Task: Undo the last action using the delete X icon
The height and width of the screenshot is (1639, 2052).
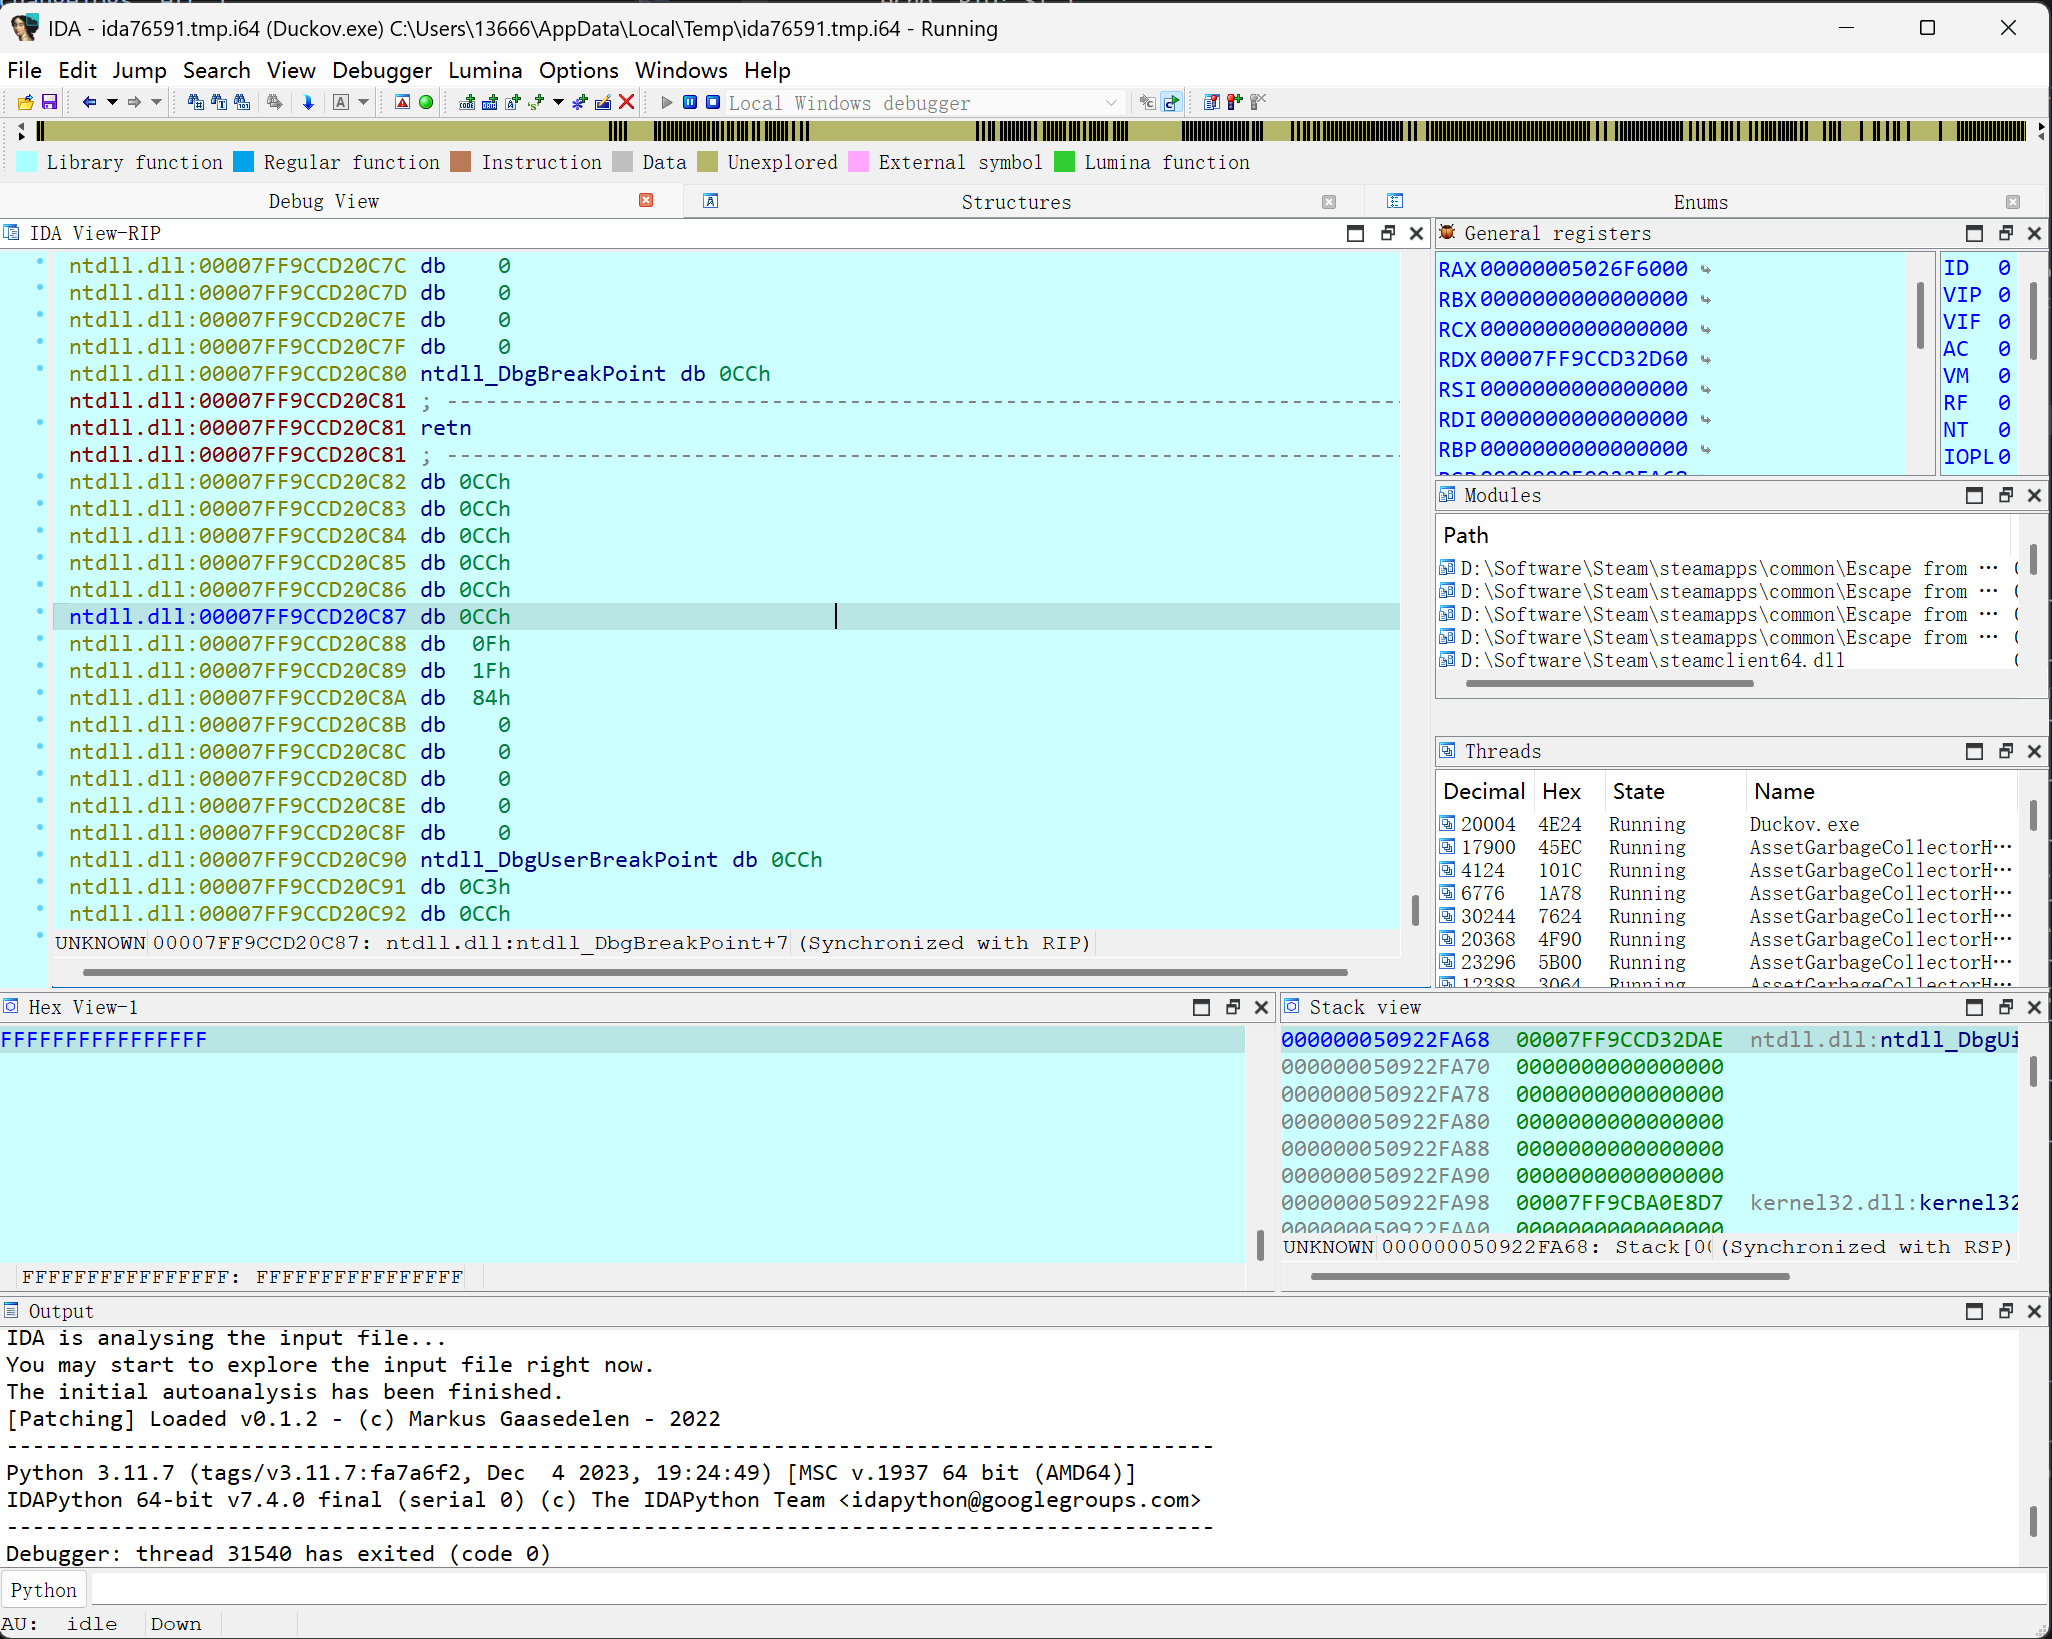Action: (x=627, y=102)
